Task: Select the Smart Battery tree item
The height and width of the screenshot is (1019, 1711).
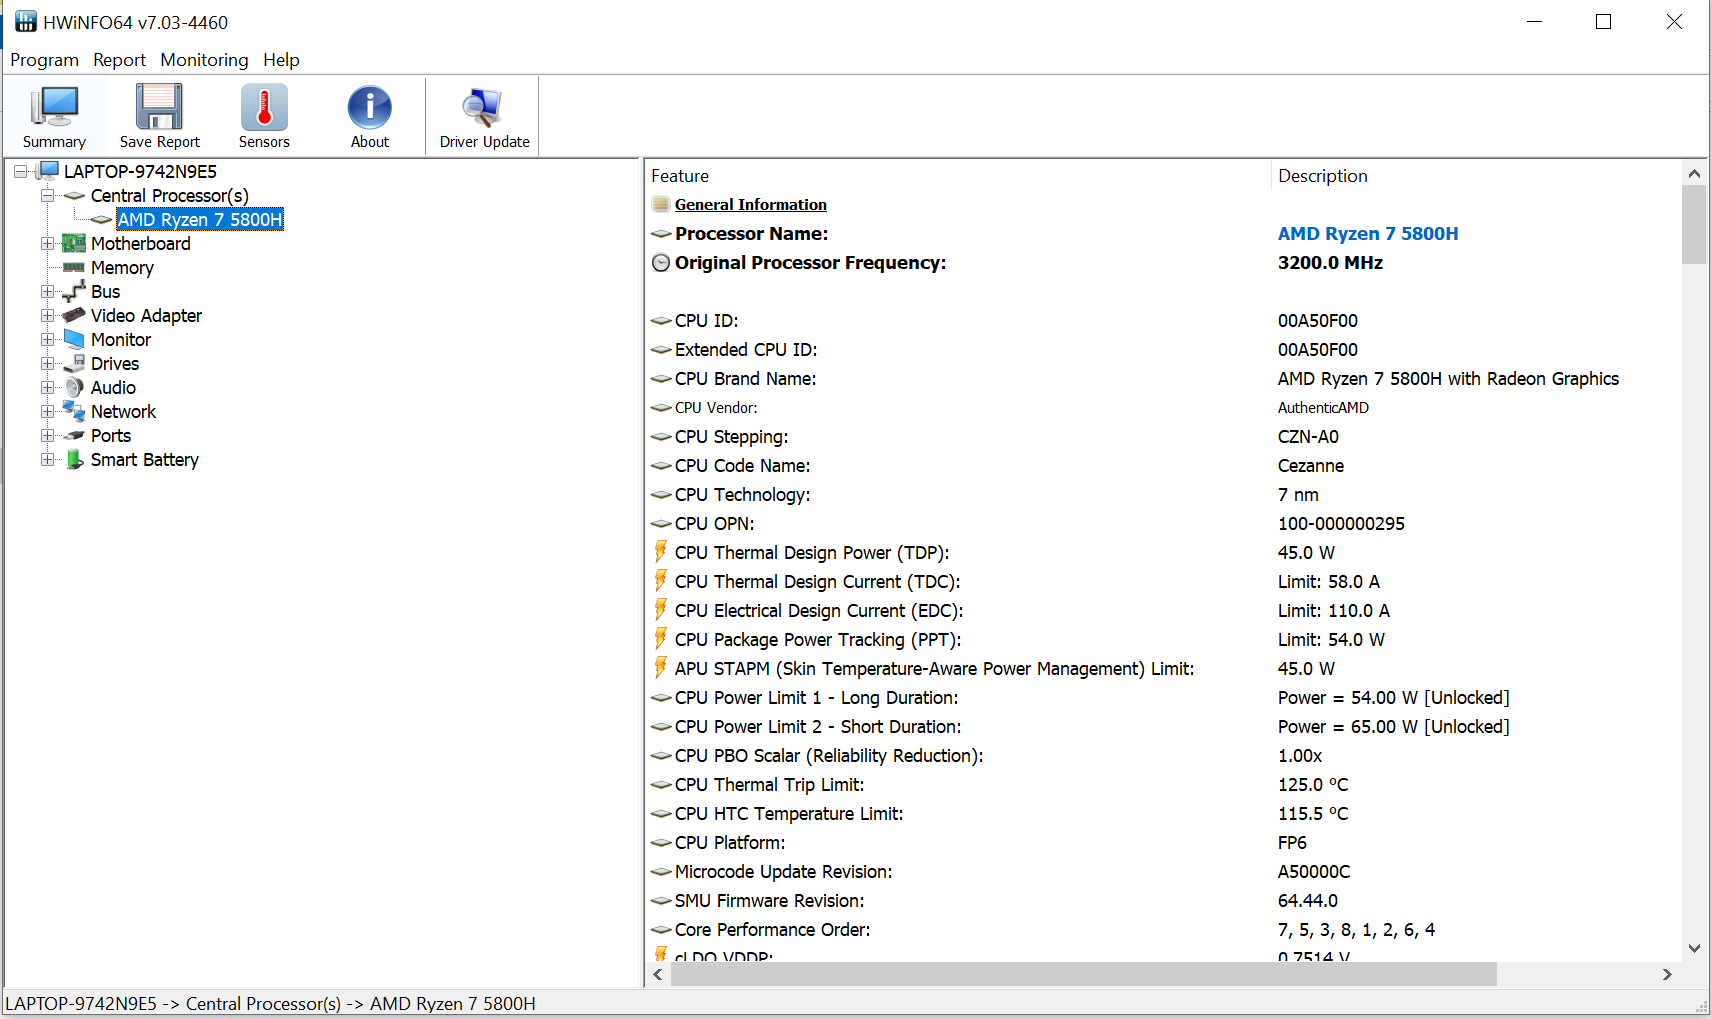Action: 144,460
